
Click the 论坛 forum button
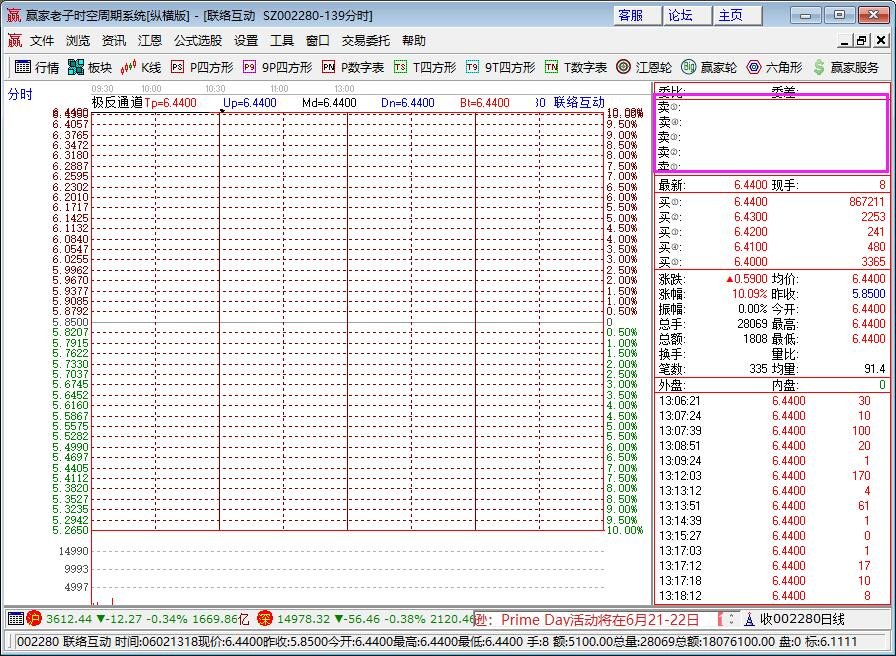tap(687, 15)
